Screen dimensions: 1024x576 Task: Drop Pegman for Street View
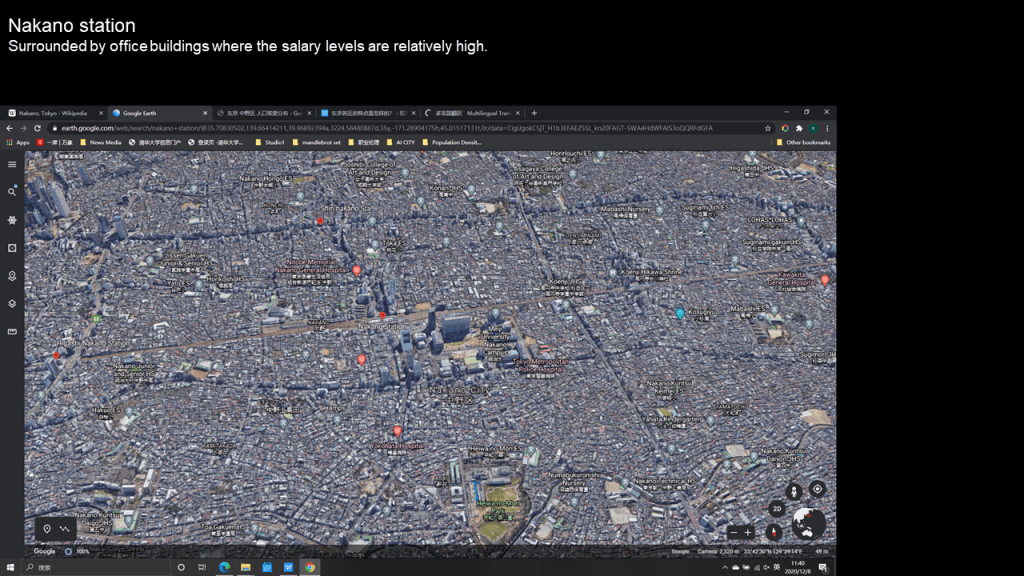coord(794,490)
